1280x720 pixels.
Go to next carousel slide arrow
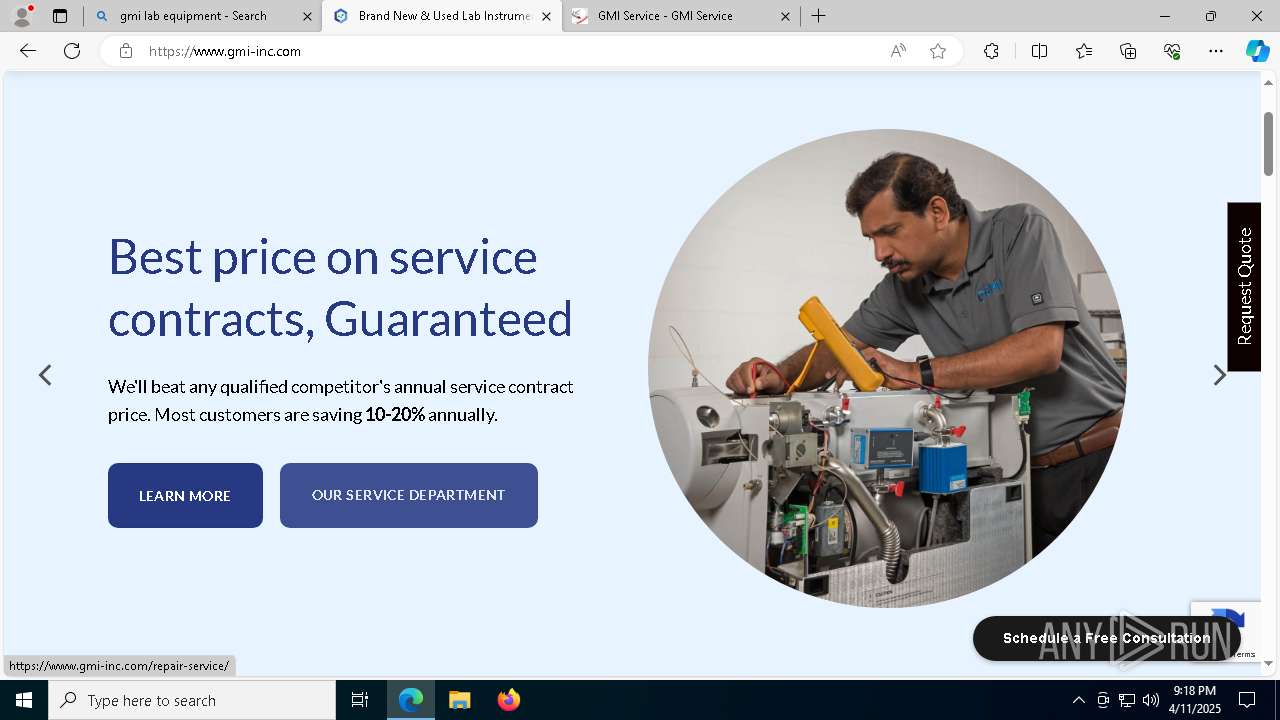tap(1219, 375)
